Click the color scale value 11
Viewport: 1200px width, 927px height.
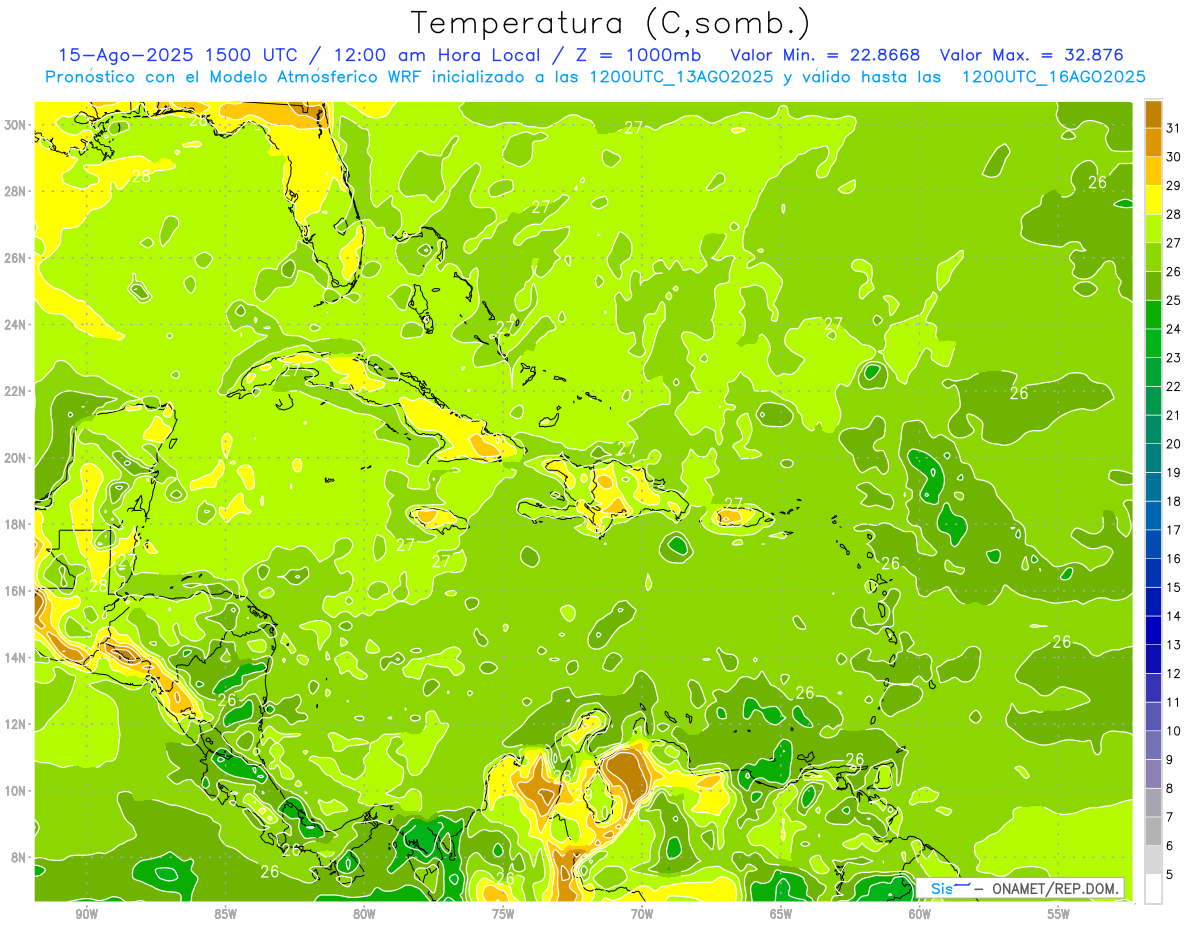coord(1174,702)
